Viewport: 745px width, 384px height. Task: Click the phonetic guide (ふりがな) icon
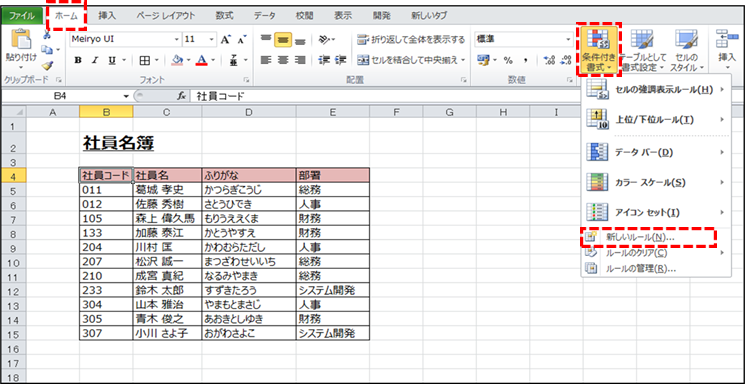[x=234, y=60]
